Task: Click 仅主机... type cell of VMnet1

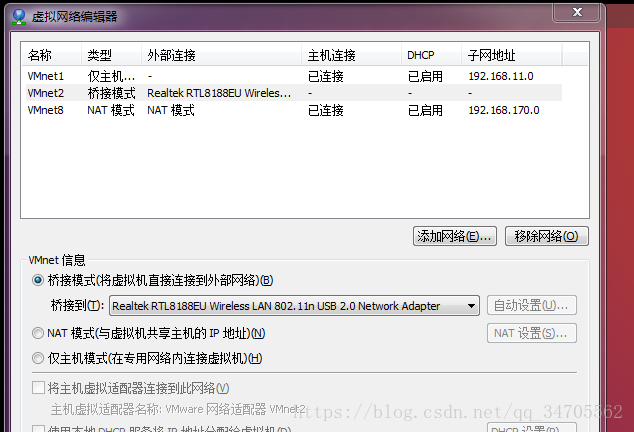Action: click(111, 76)
